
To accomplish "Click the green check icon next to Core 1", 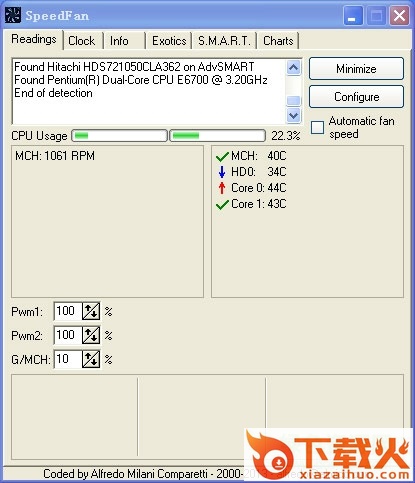I will pos(222,204).
